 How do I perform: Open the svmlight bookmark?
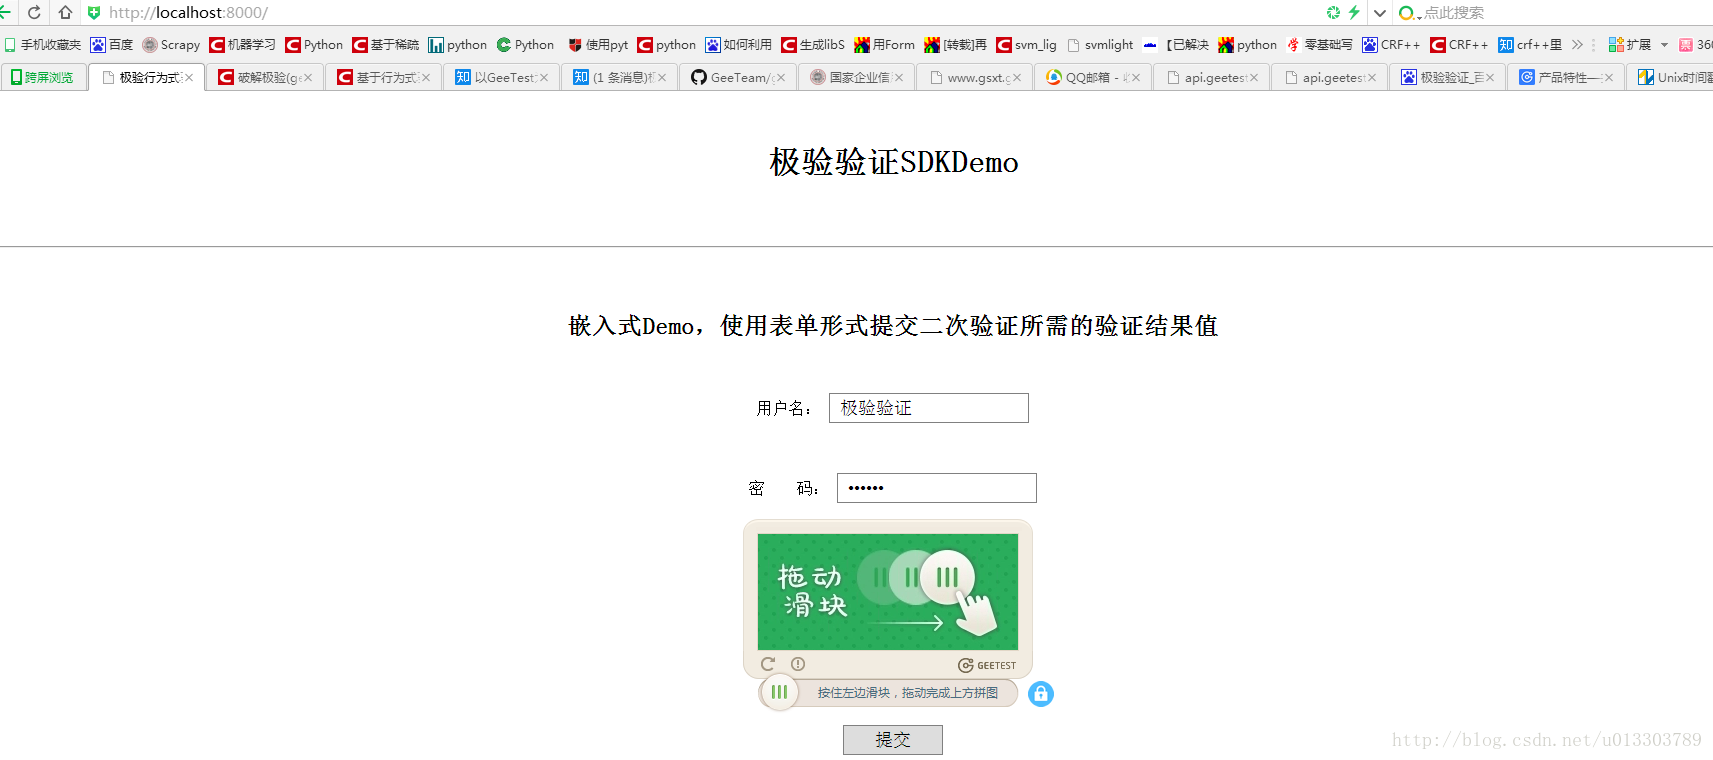pyautogui.click(x=1100, y=45)
